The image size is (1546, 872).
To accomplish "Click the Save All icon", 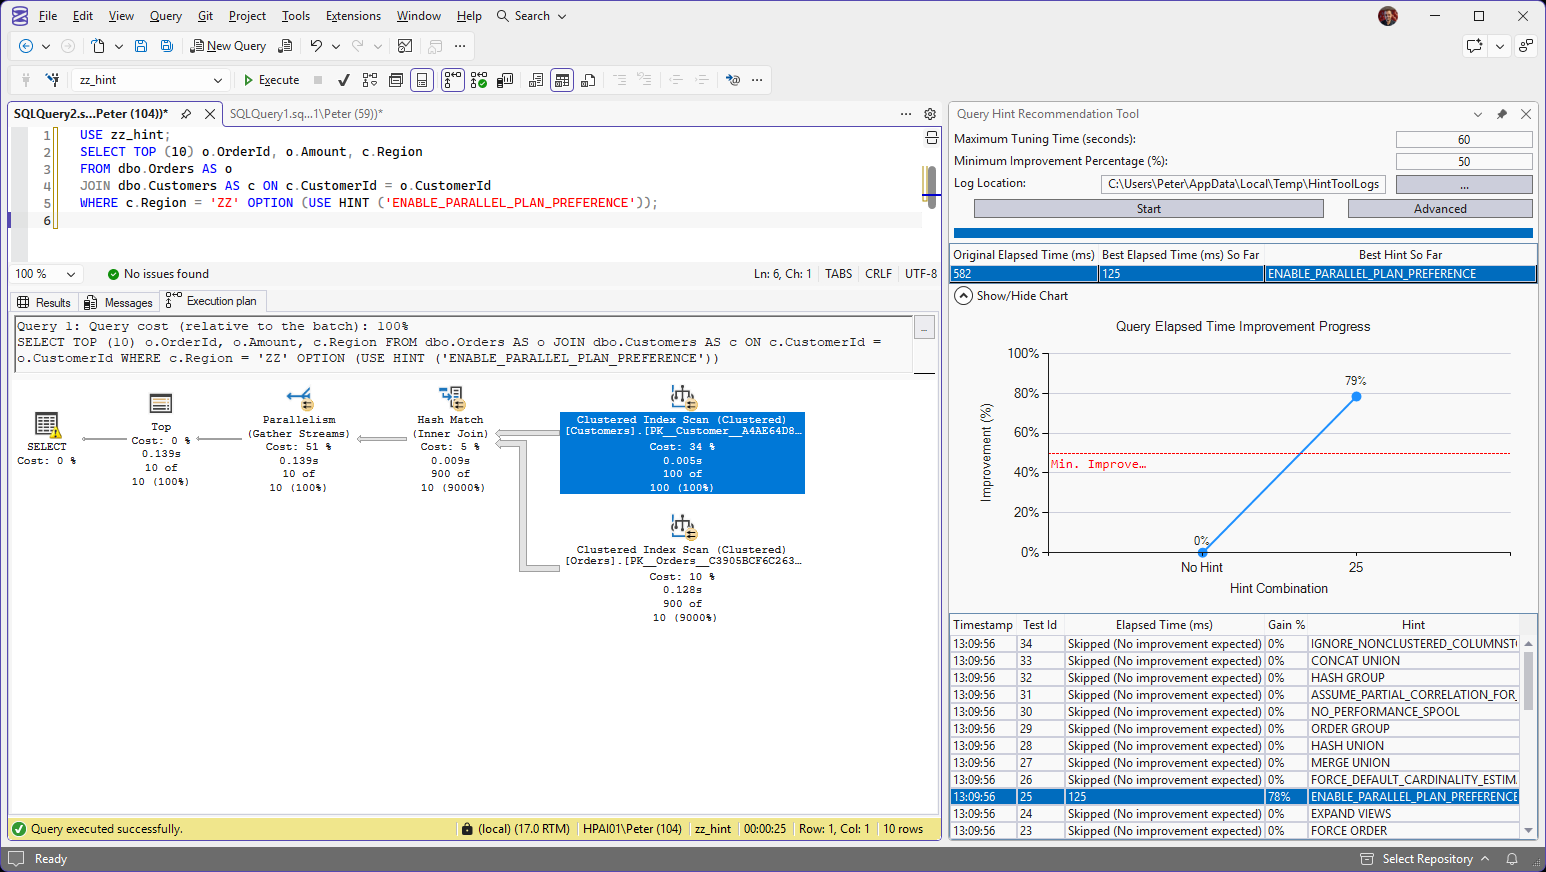I will point(167,46).
